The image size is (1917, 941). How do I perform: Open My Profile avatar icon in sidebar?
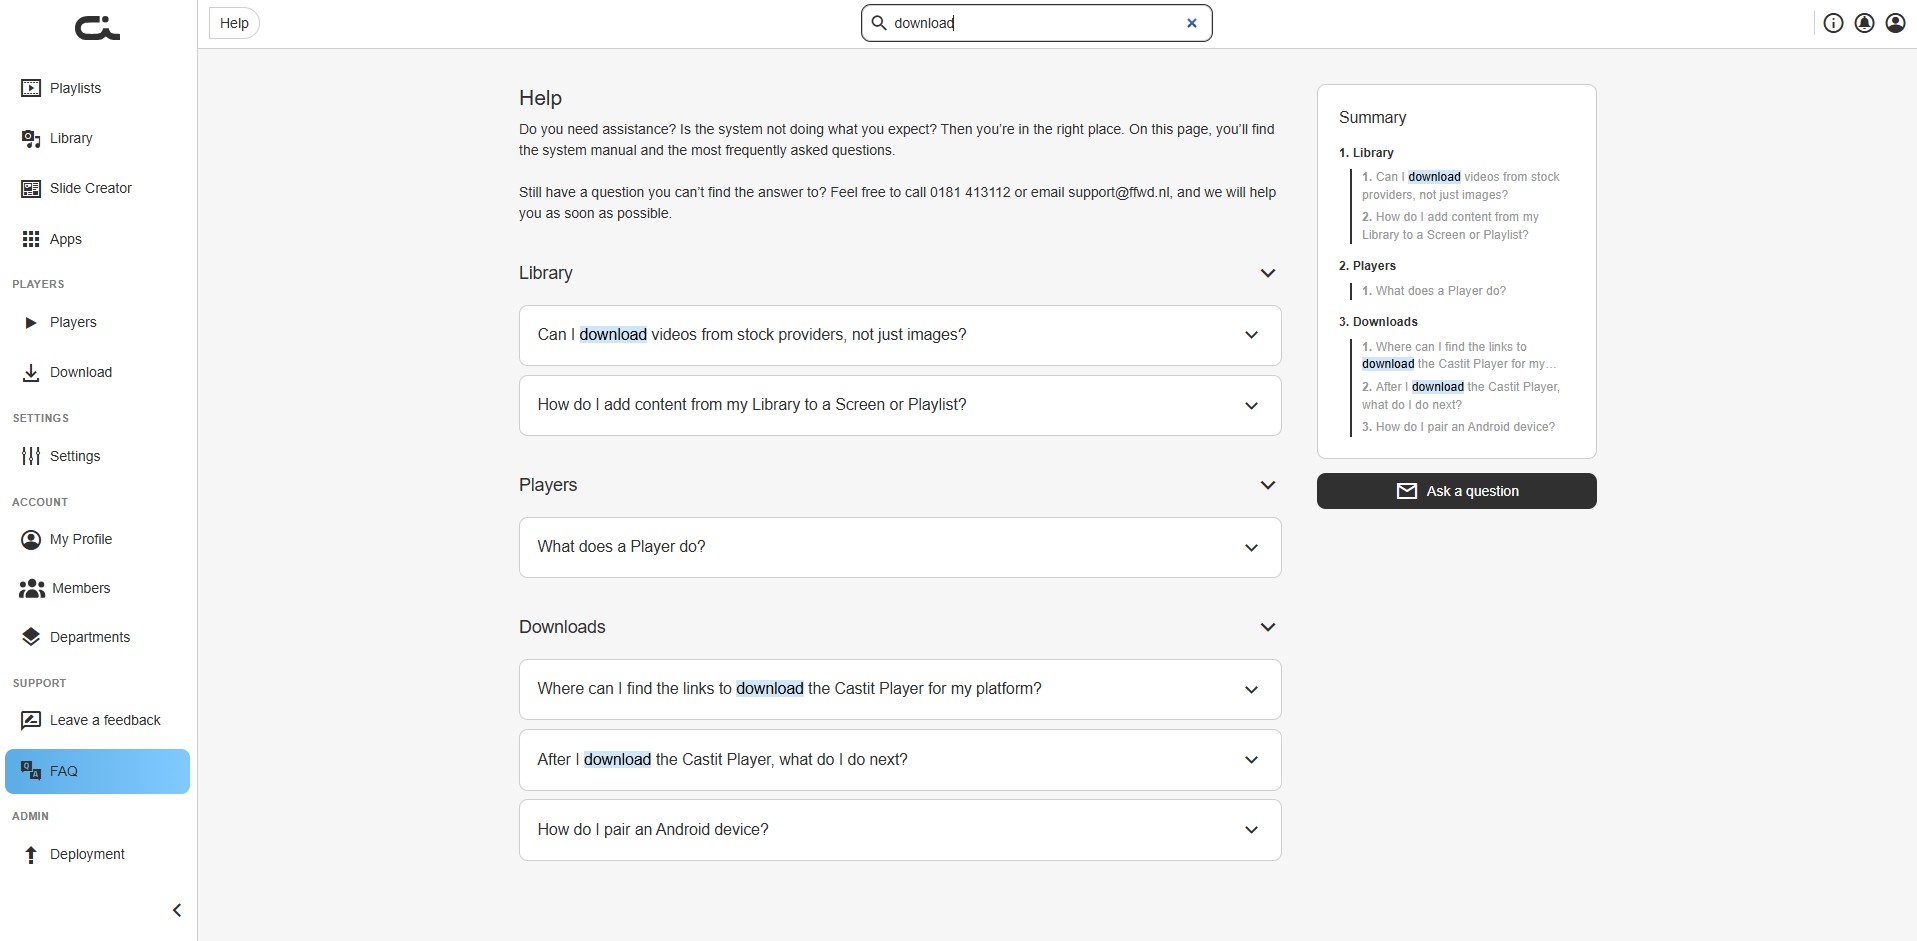point(31,539)
